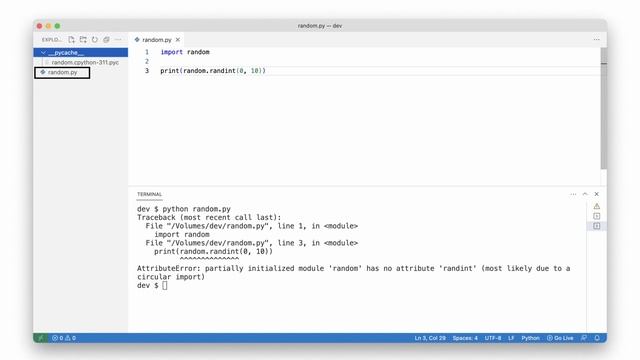The width and height of the screenshot is (640, 360).
Task: Click the EXPLO... sidebar header
Action: pyautogui.click(x=52, y=40)
